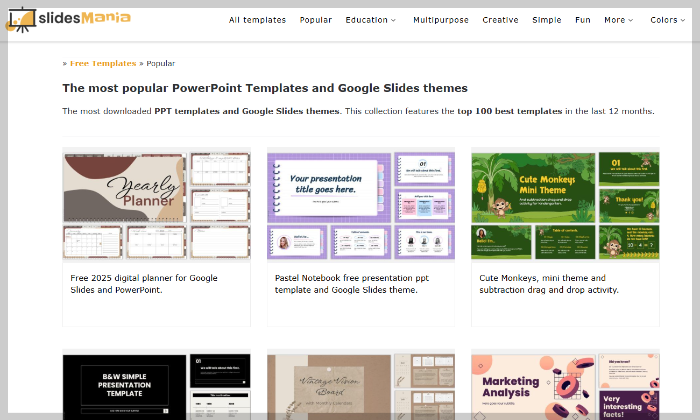Open the Vintage Vision Board template thumbnail
Image resolution: width=700 pixels, height=420 pixels.
tap(361, 387)
